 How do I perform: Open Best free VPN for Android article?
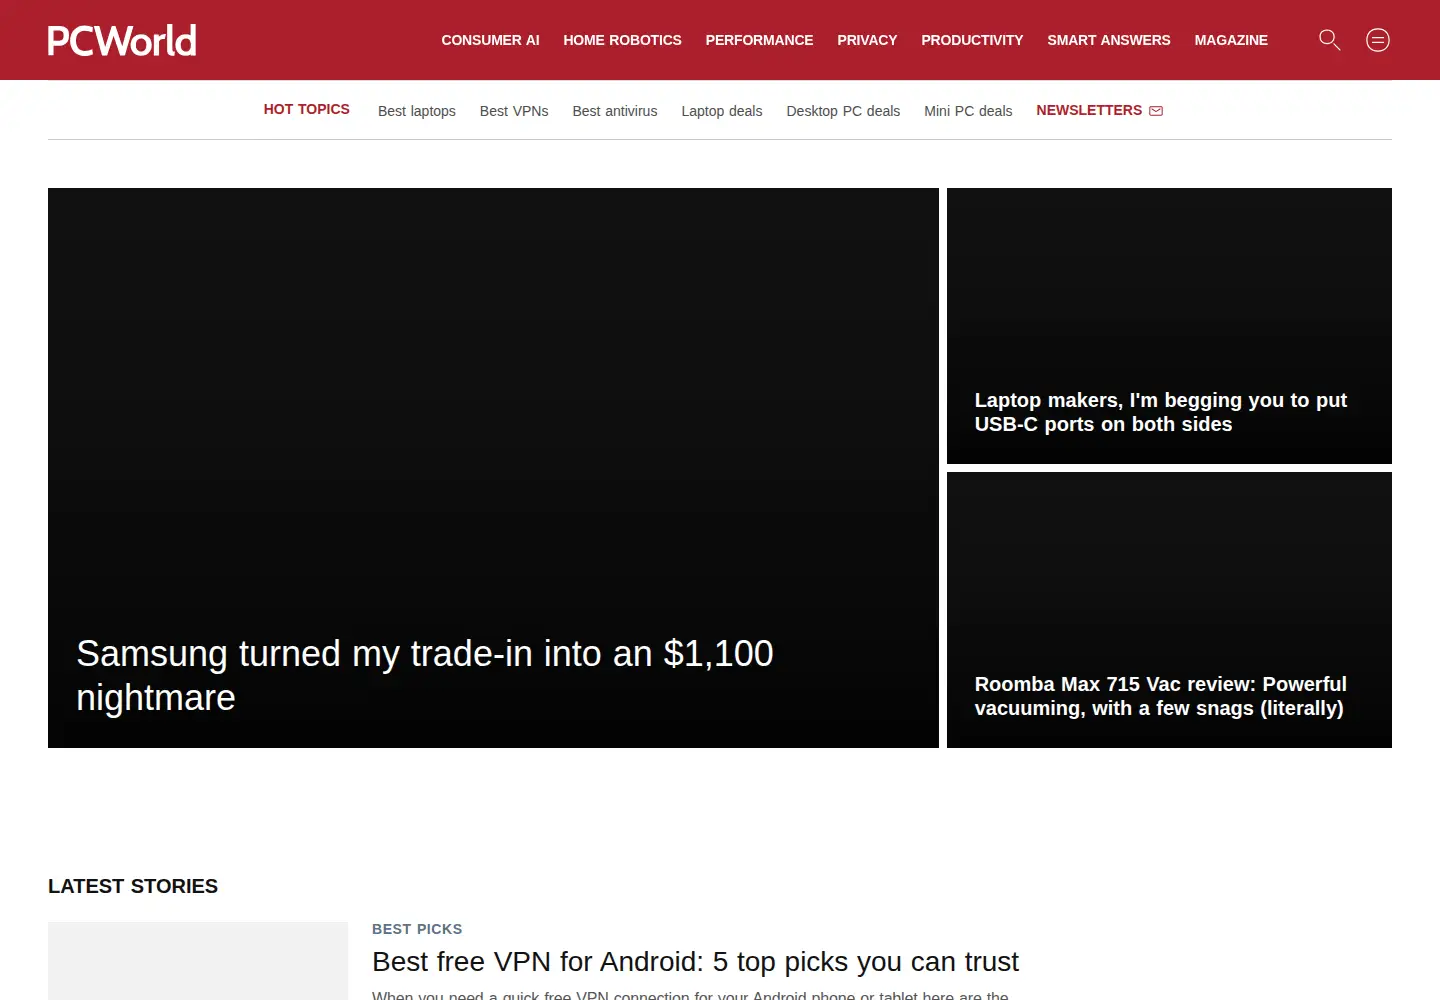click(695, 961)
